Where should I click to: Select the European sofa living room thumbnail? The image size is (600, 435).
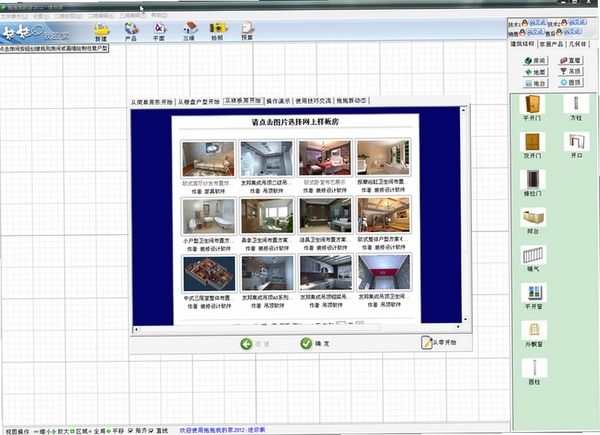point(208,159)
